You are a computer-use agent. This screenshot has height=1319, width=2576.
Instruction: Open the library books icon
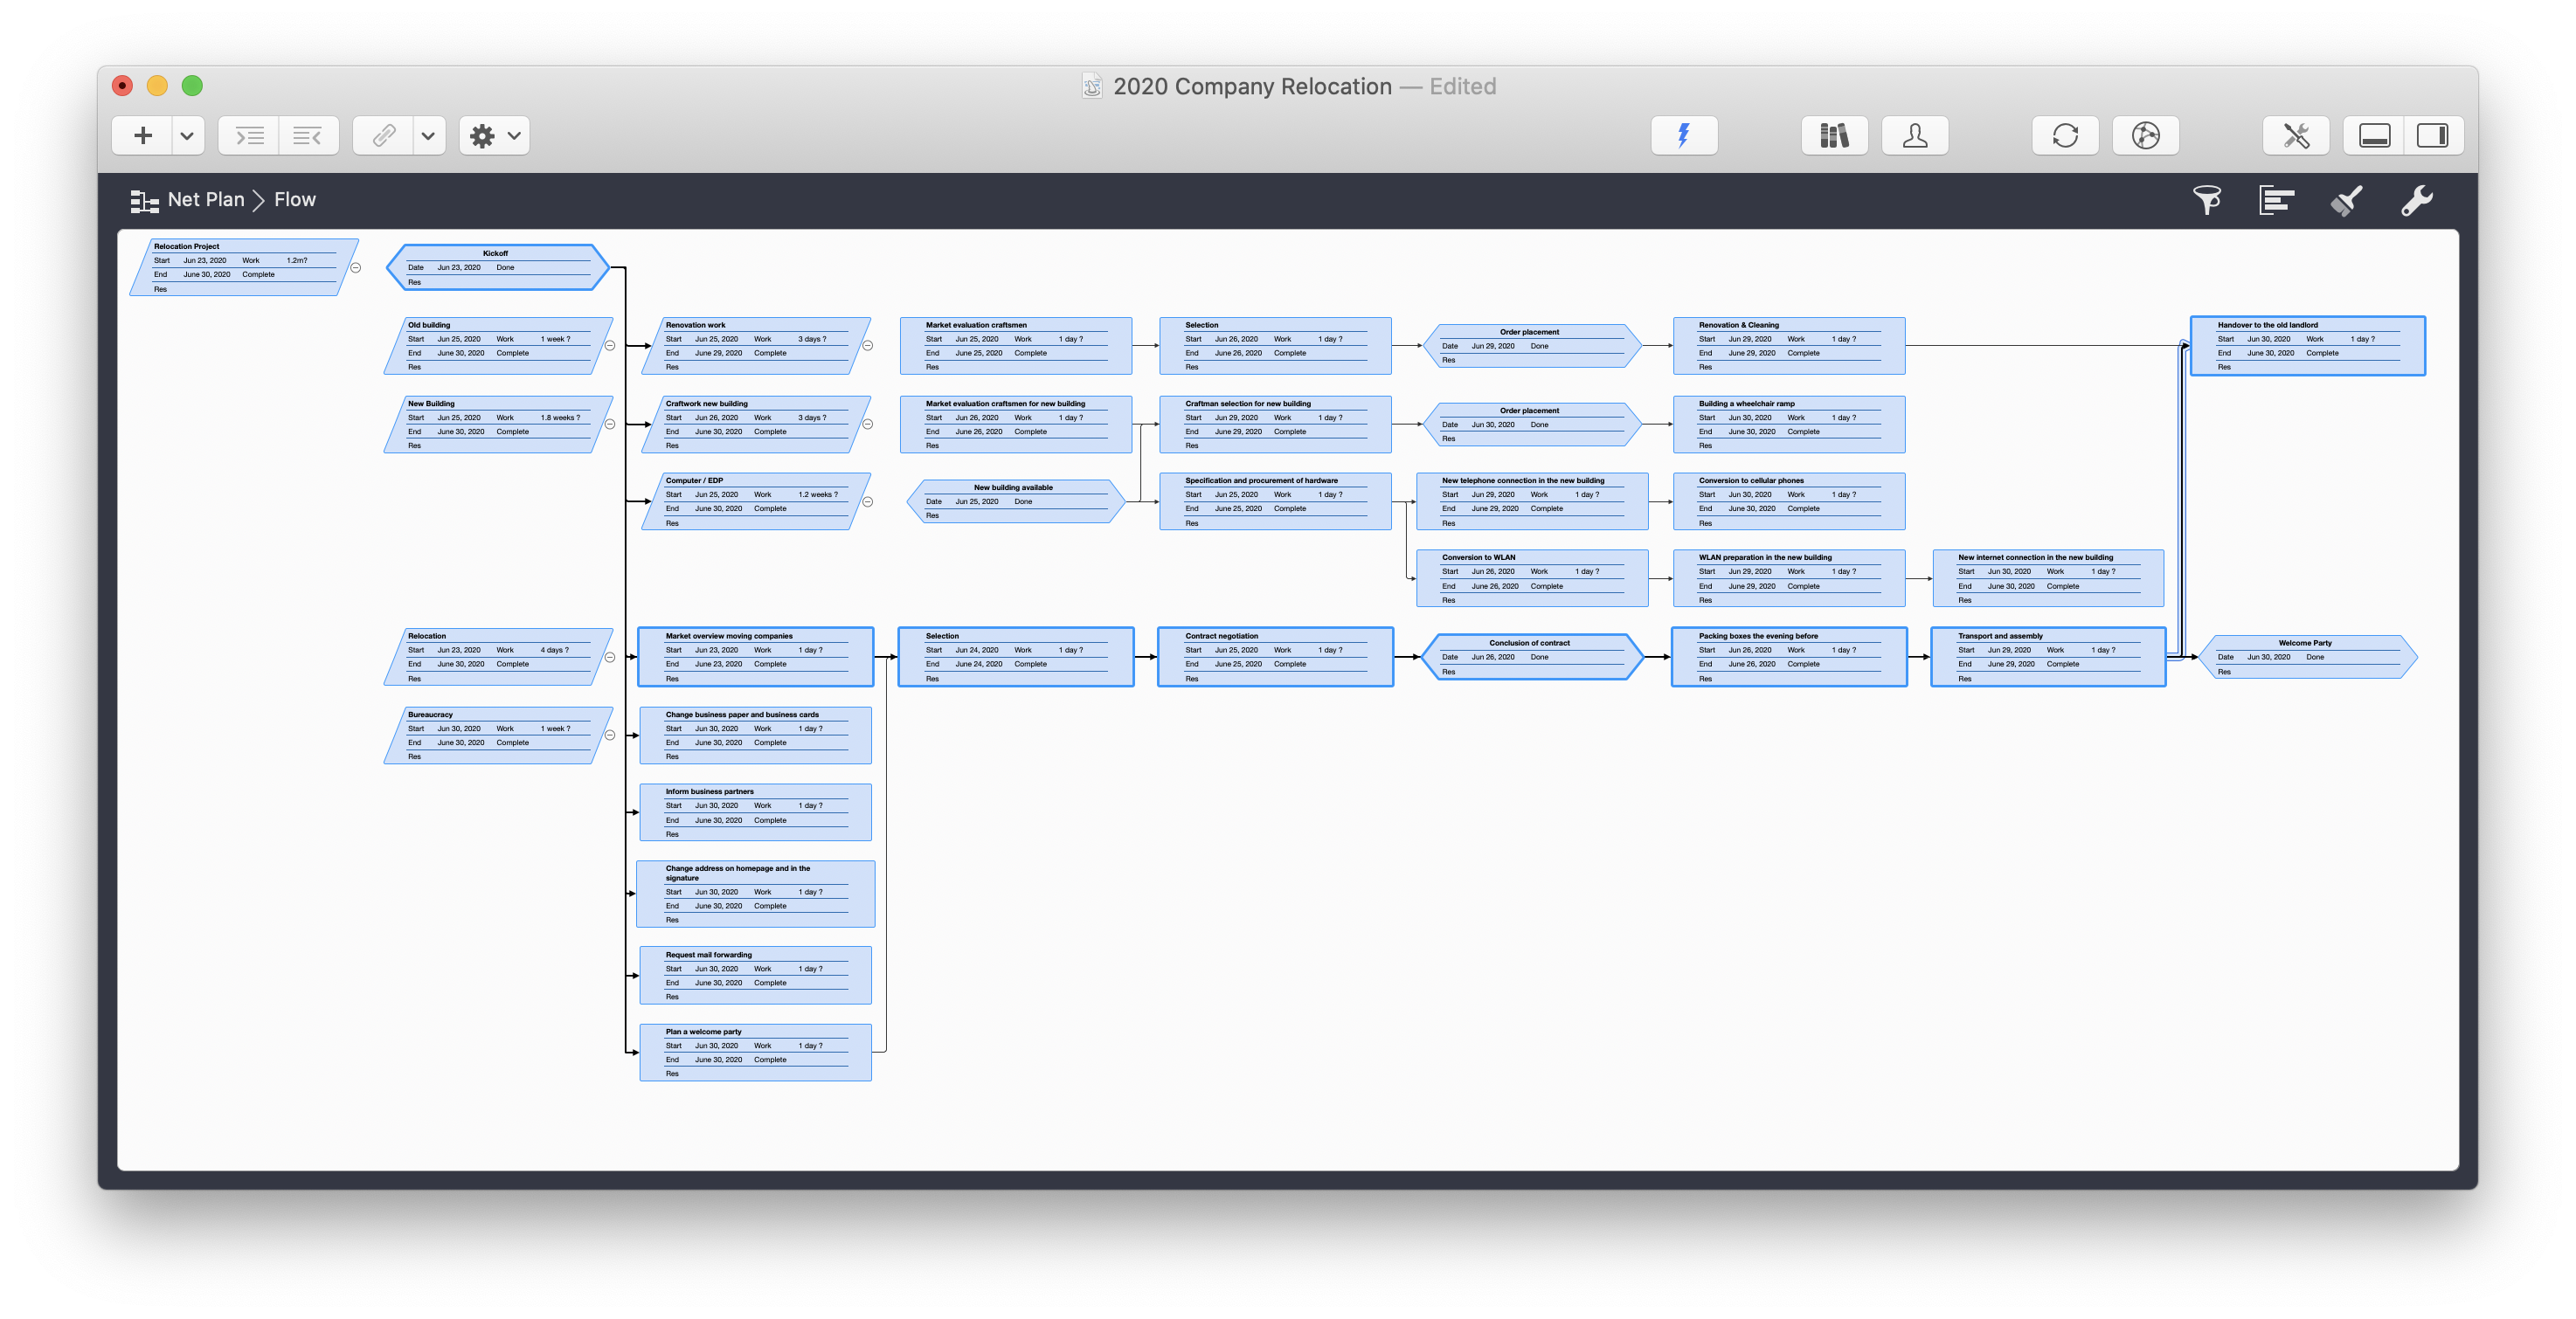pyautogui.click(x=1834, y=136)
